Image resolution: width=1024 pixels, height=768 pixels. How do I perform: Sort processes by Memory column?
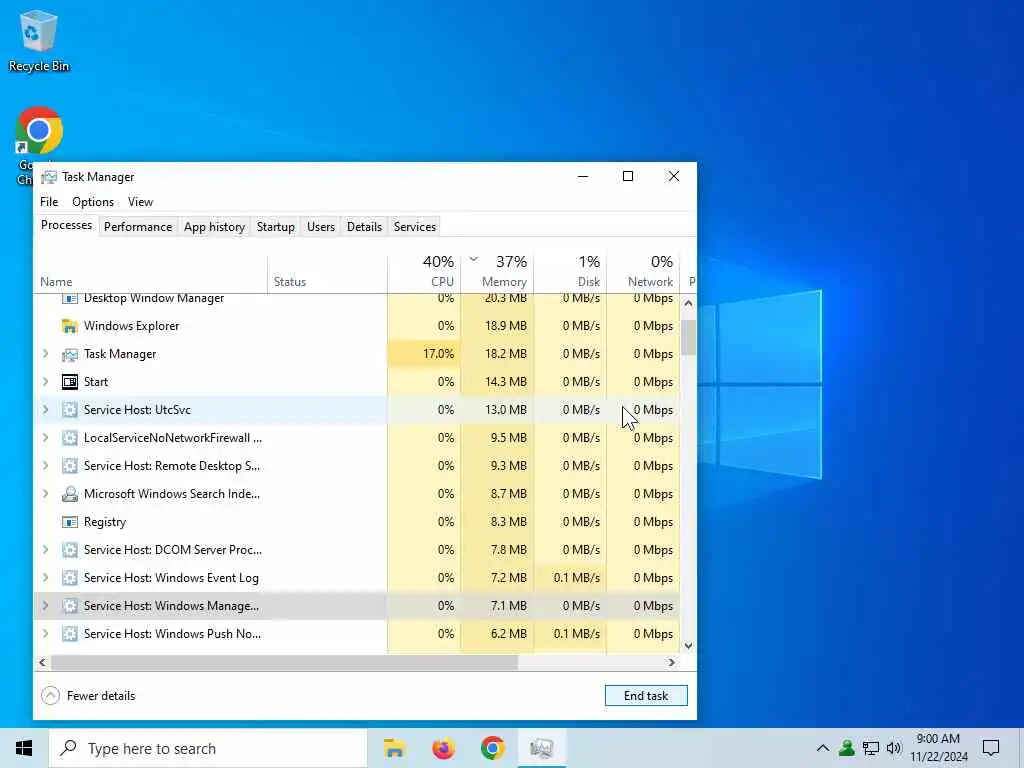click(498, 272)
